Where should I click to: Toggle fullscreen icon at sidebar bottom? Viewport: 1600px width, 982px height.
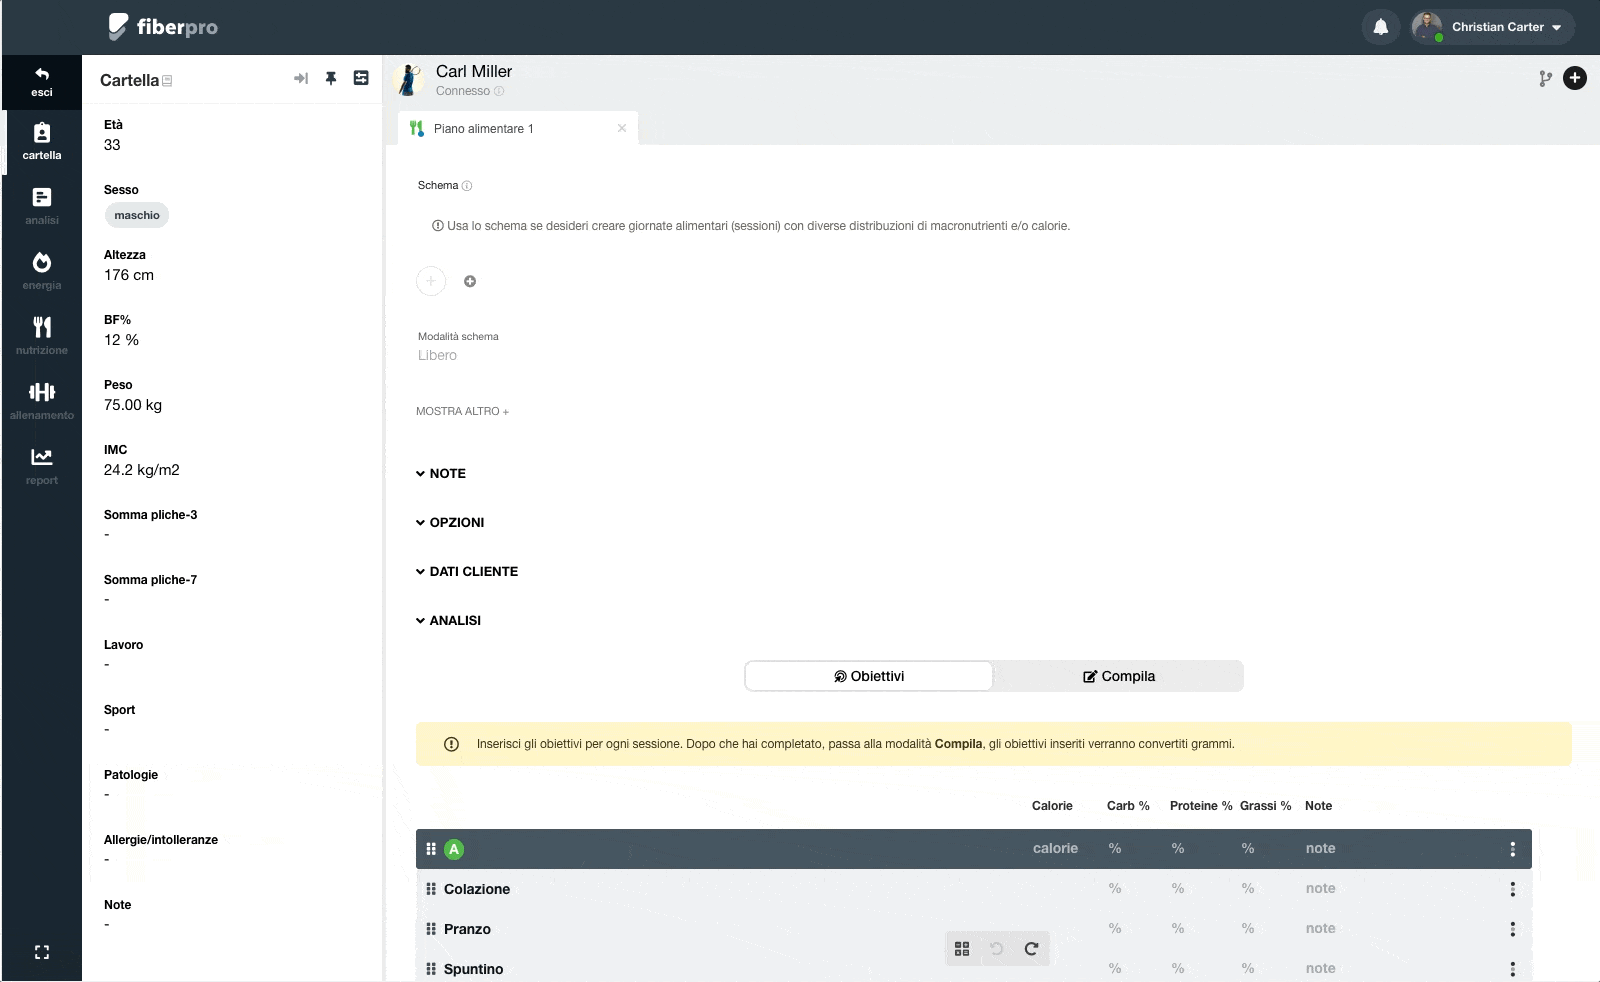(x=42, y=952)
